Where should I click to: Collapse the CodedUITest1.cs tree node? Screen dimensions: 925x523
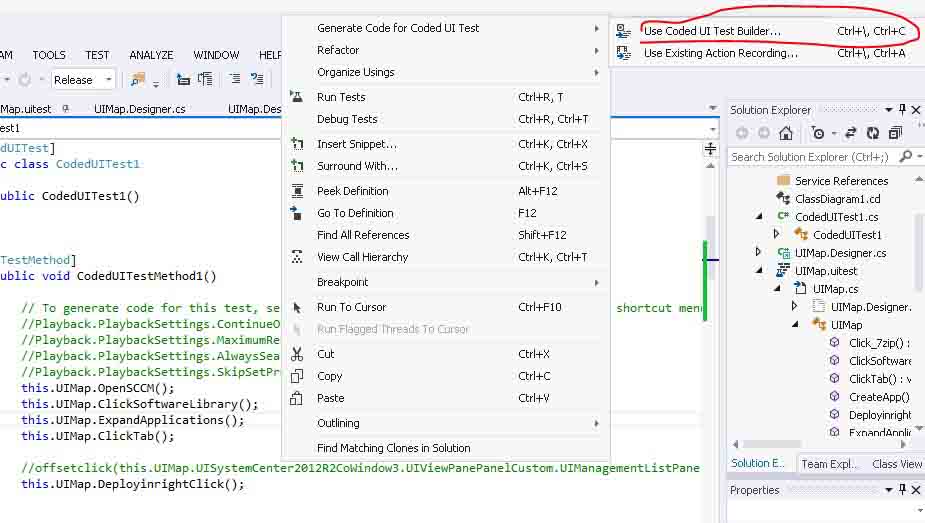click(759, 217)
